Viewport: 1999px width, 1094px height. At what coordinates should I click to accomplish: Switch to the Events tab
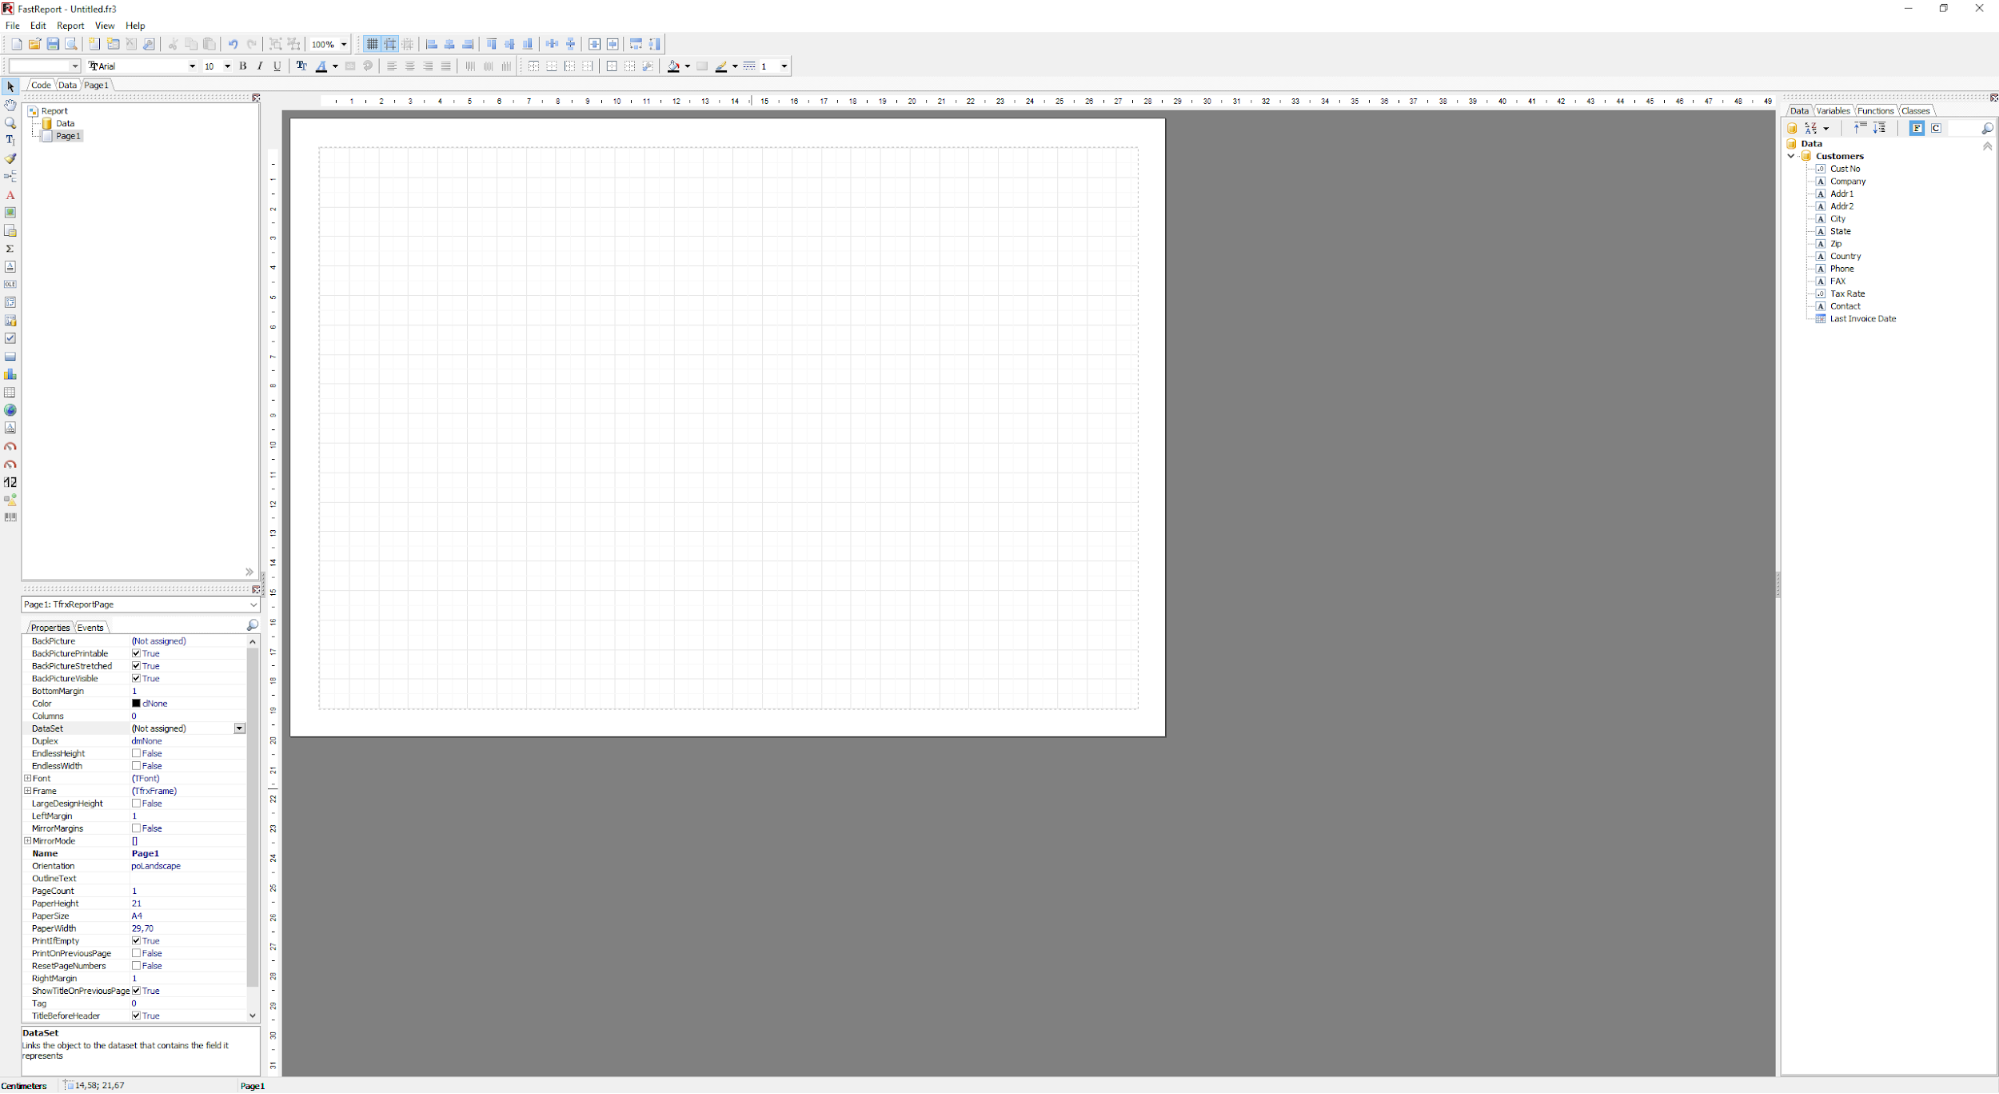90,627
